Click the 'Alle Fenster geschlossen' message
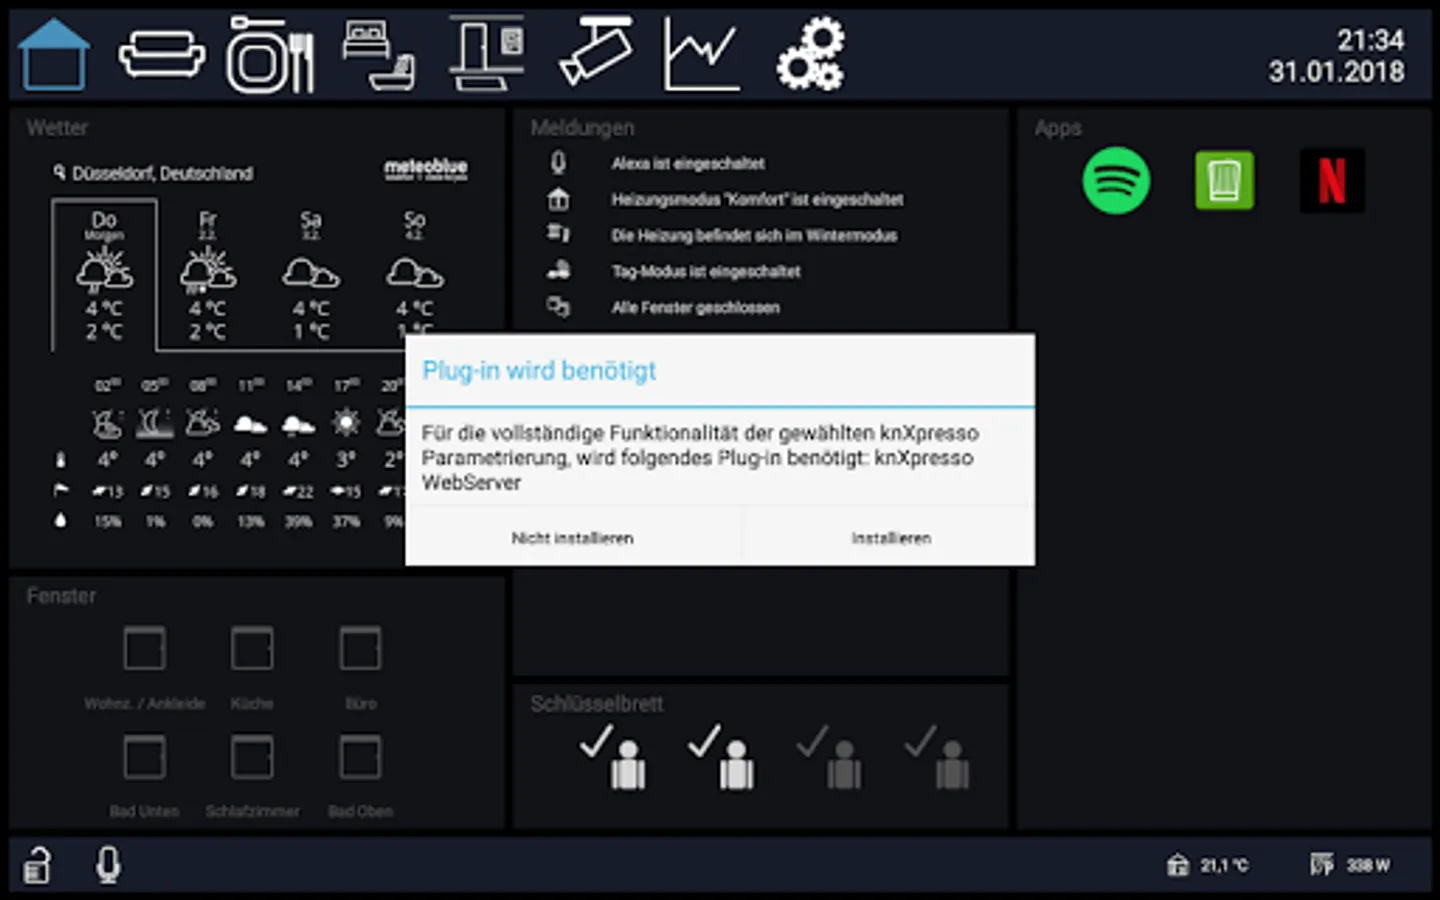The width and height of the screenshot is (1440, 900). (x=696, y=307)
